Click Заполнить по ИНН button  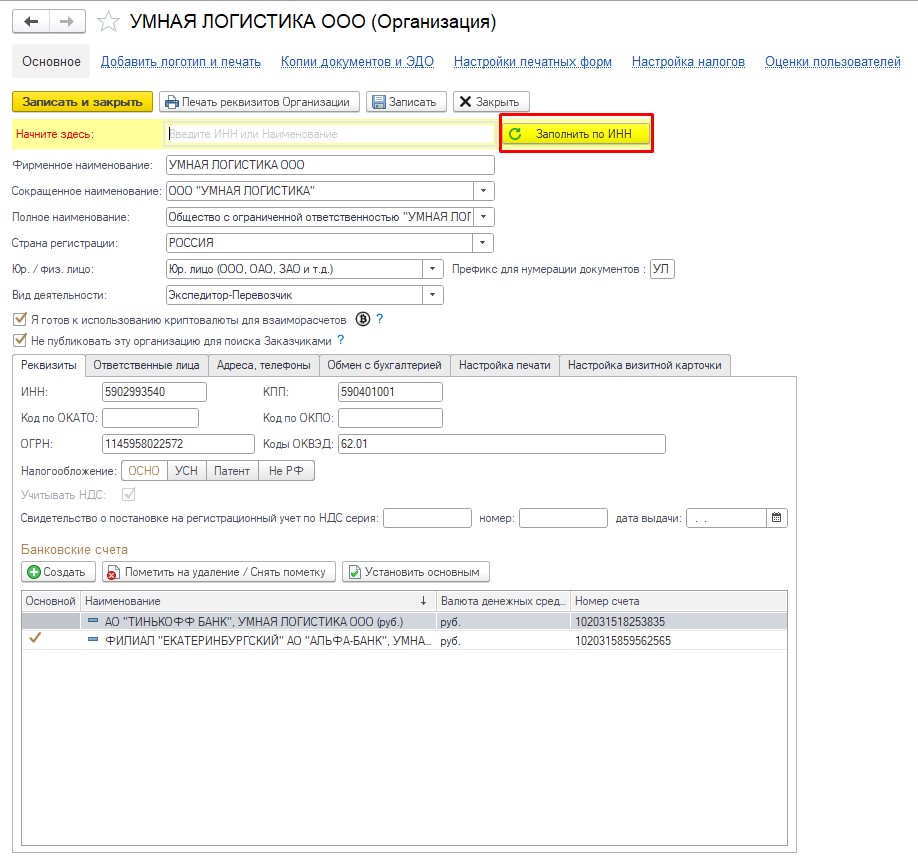(576, 133)
